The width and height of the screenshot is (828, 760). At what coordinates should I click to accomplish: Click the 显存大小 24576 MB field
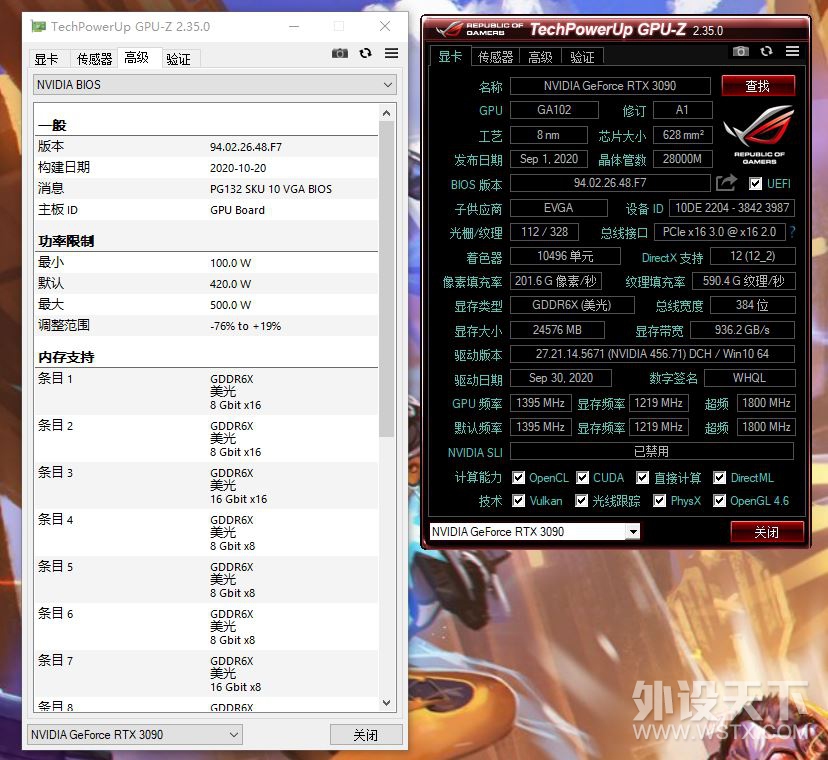(557, 330)
